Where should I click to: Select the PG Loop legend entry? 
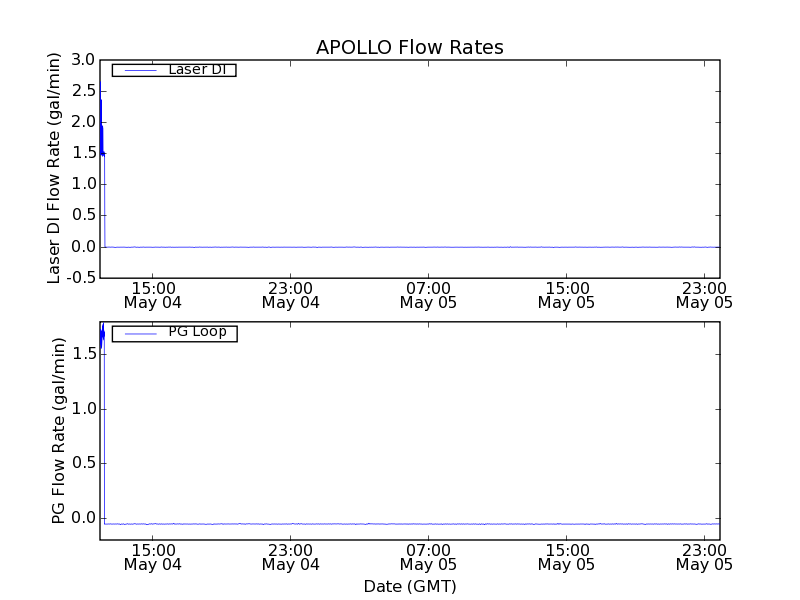click(x=197, y=332)
